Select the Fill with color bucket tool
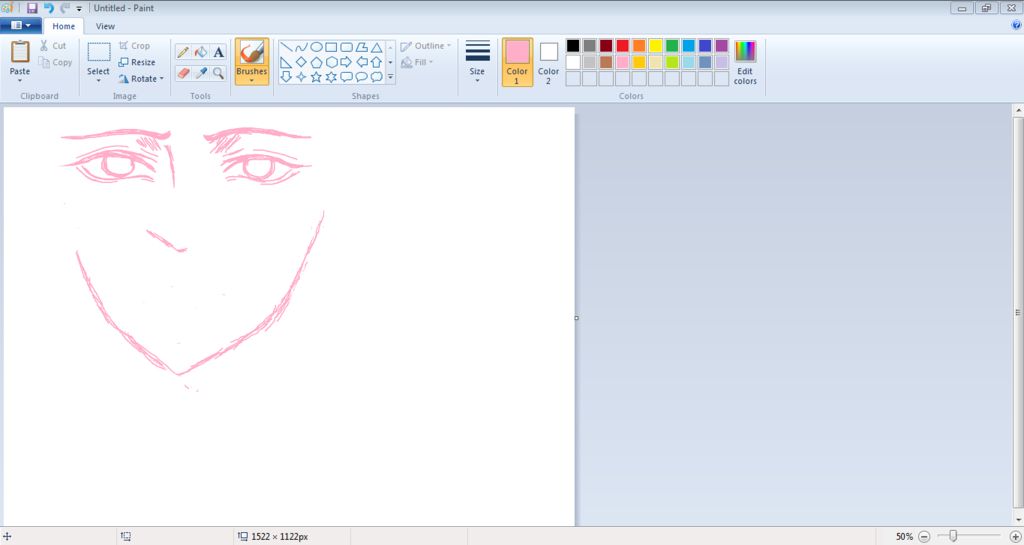The height and width of the screenshot is (545, 1024). point(201,52)
